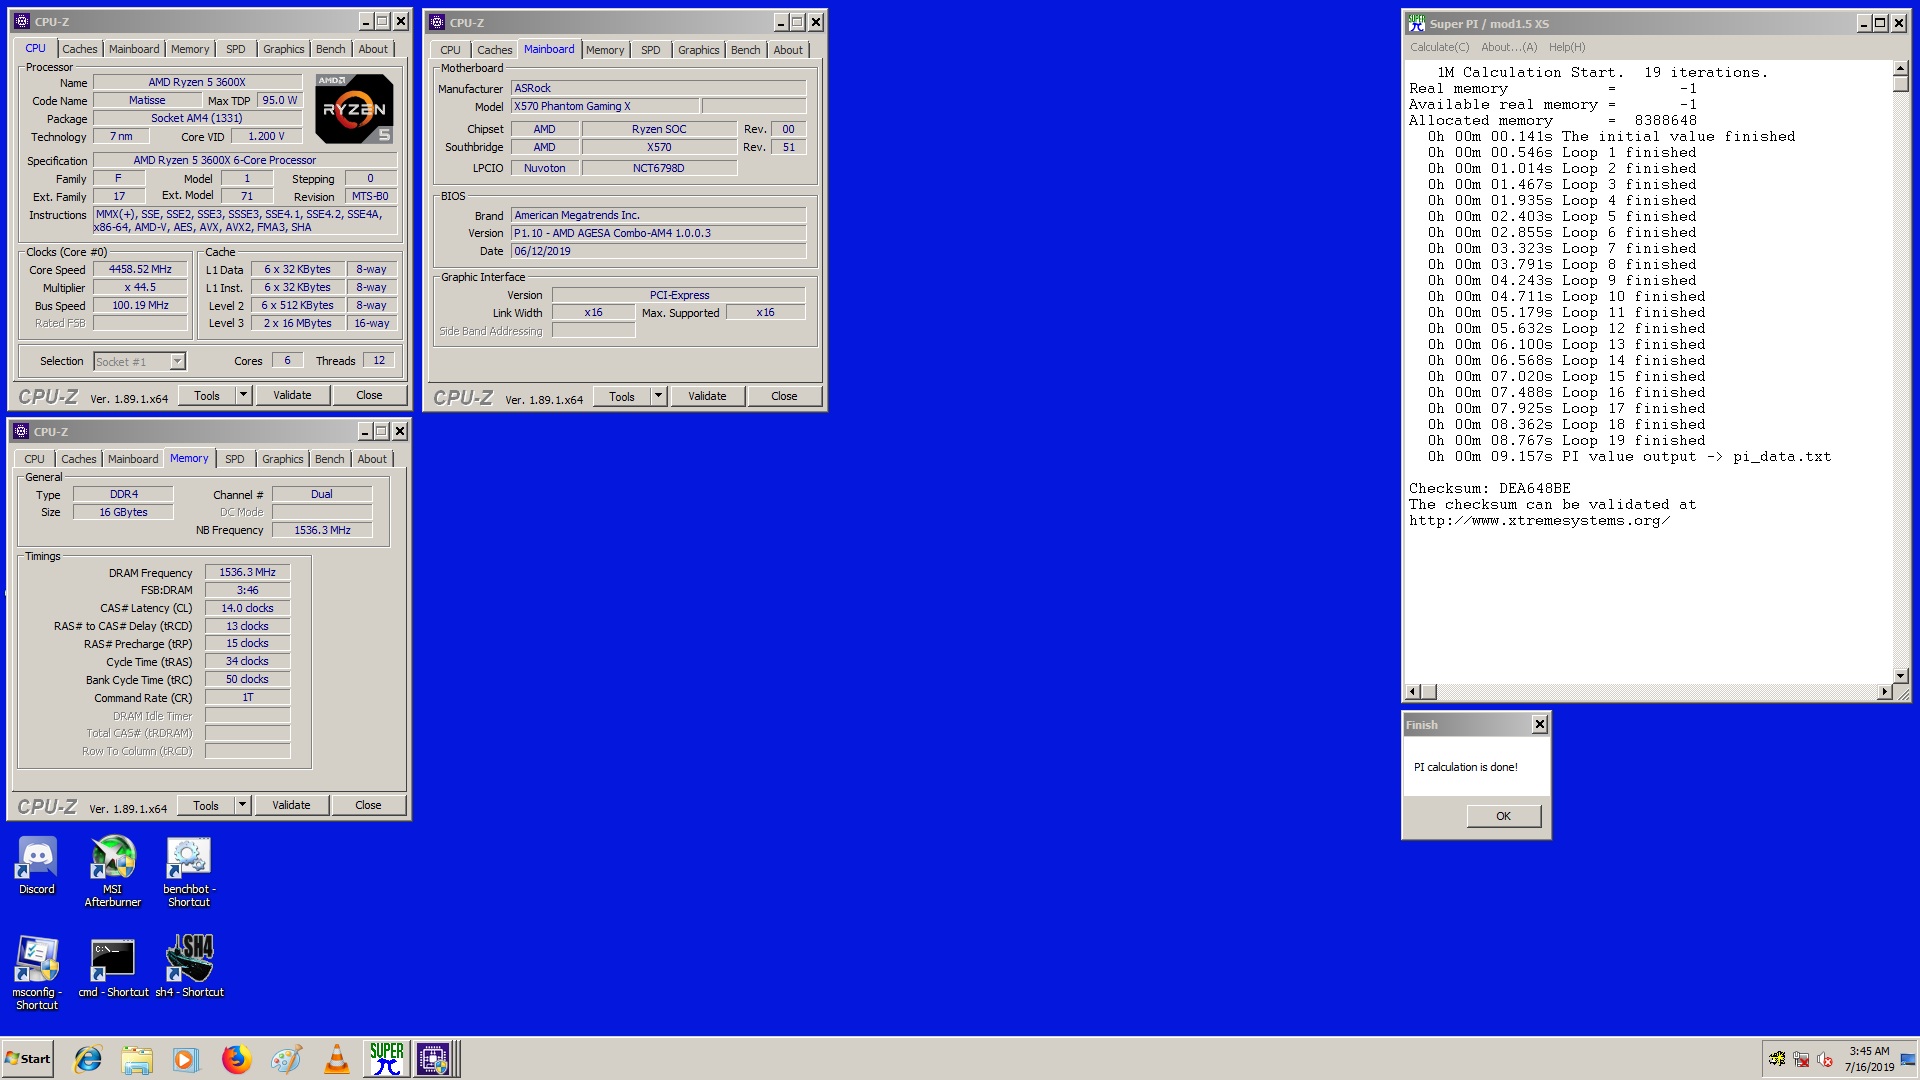The width and height of the screenshot is (1920, 1080).
Task: Switch to CPU-Z taskbar button
Action: (436, 1059)
